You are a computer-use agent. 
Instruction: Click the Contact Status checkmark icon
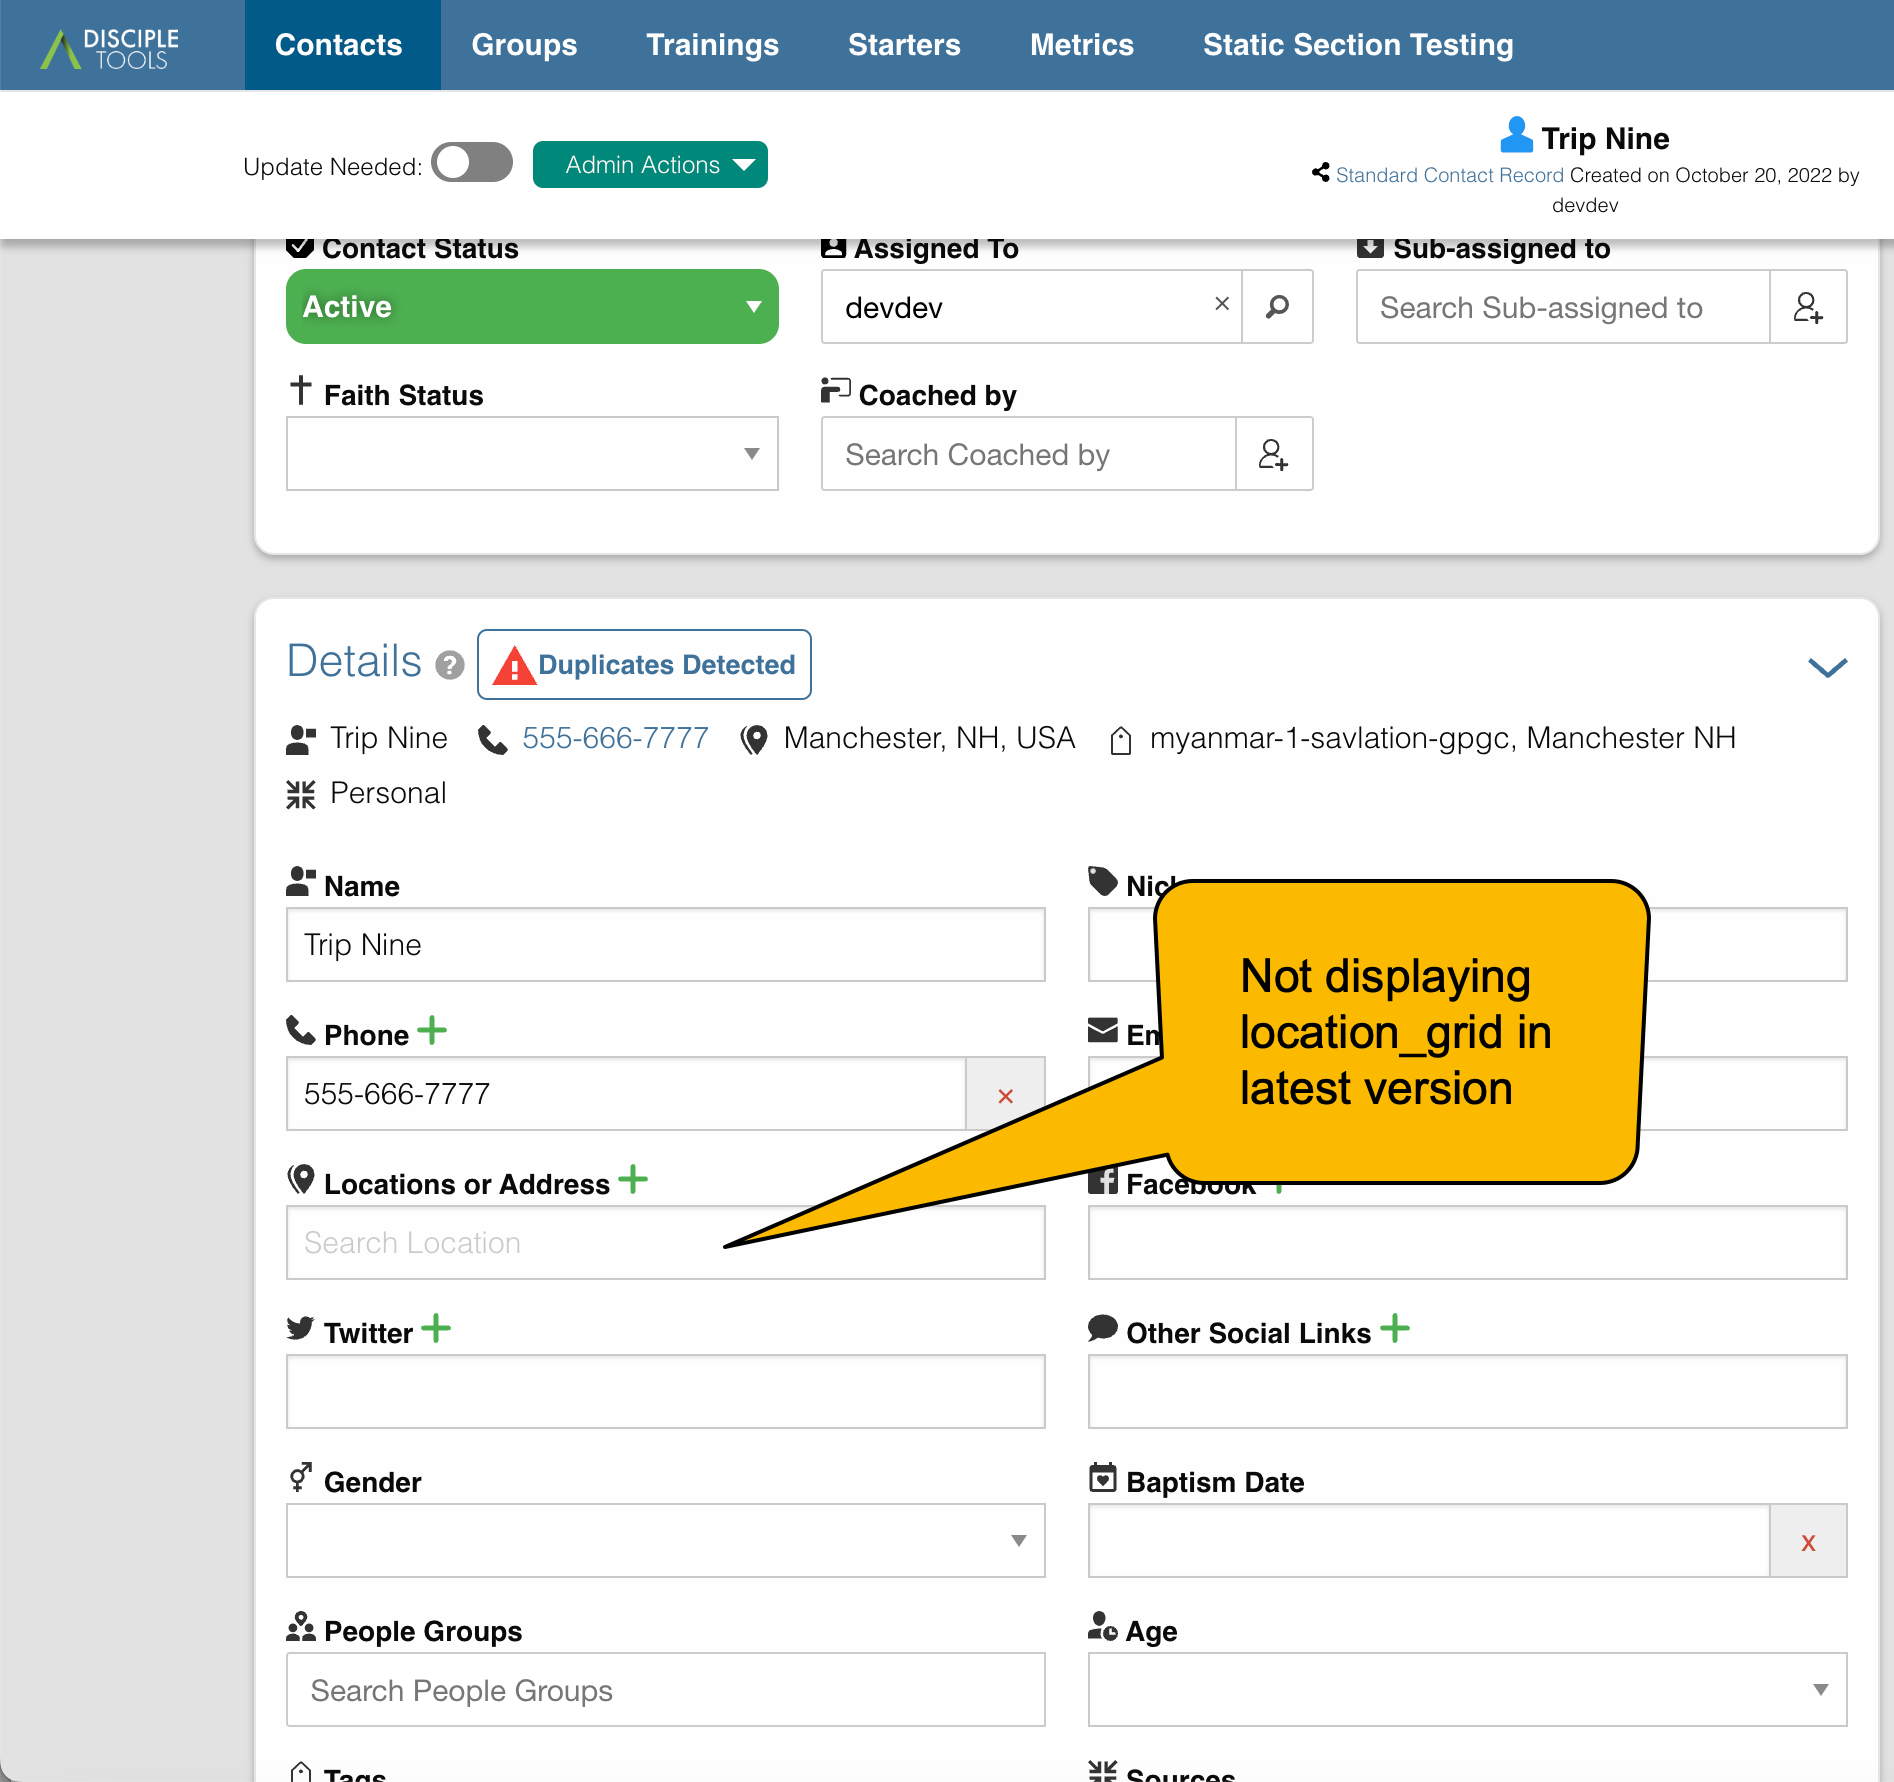[x=300, y=246]
